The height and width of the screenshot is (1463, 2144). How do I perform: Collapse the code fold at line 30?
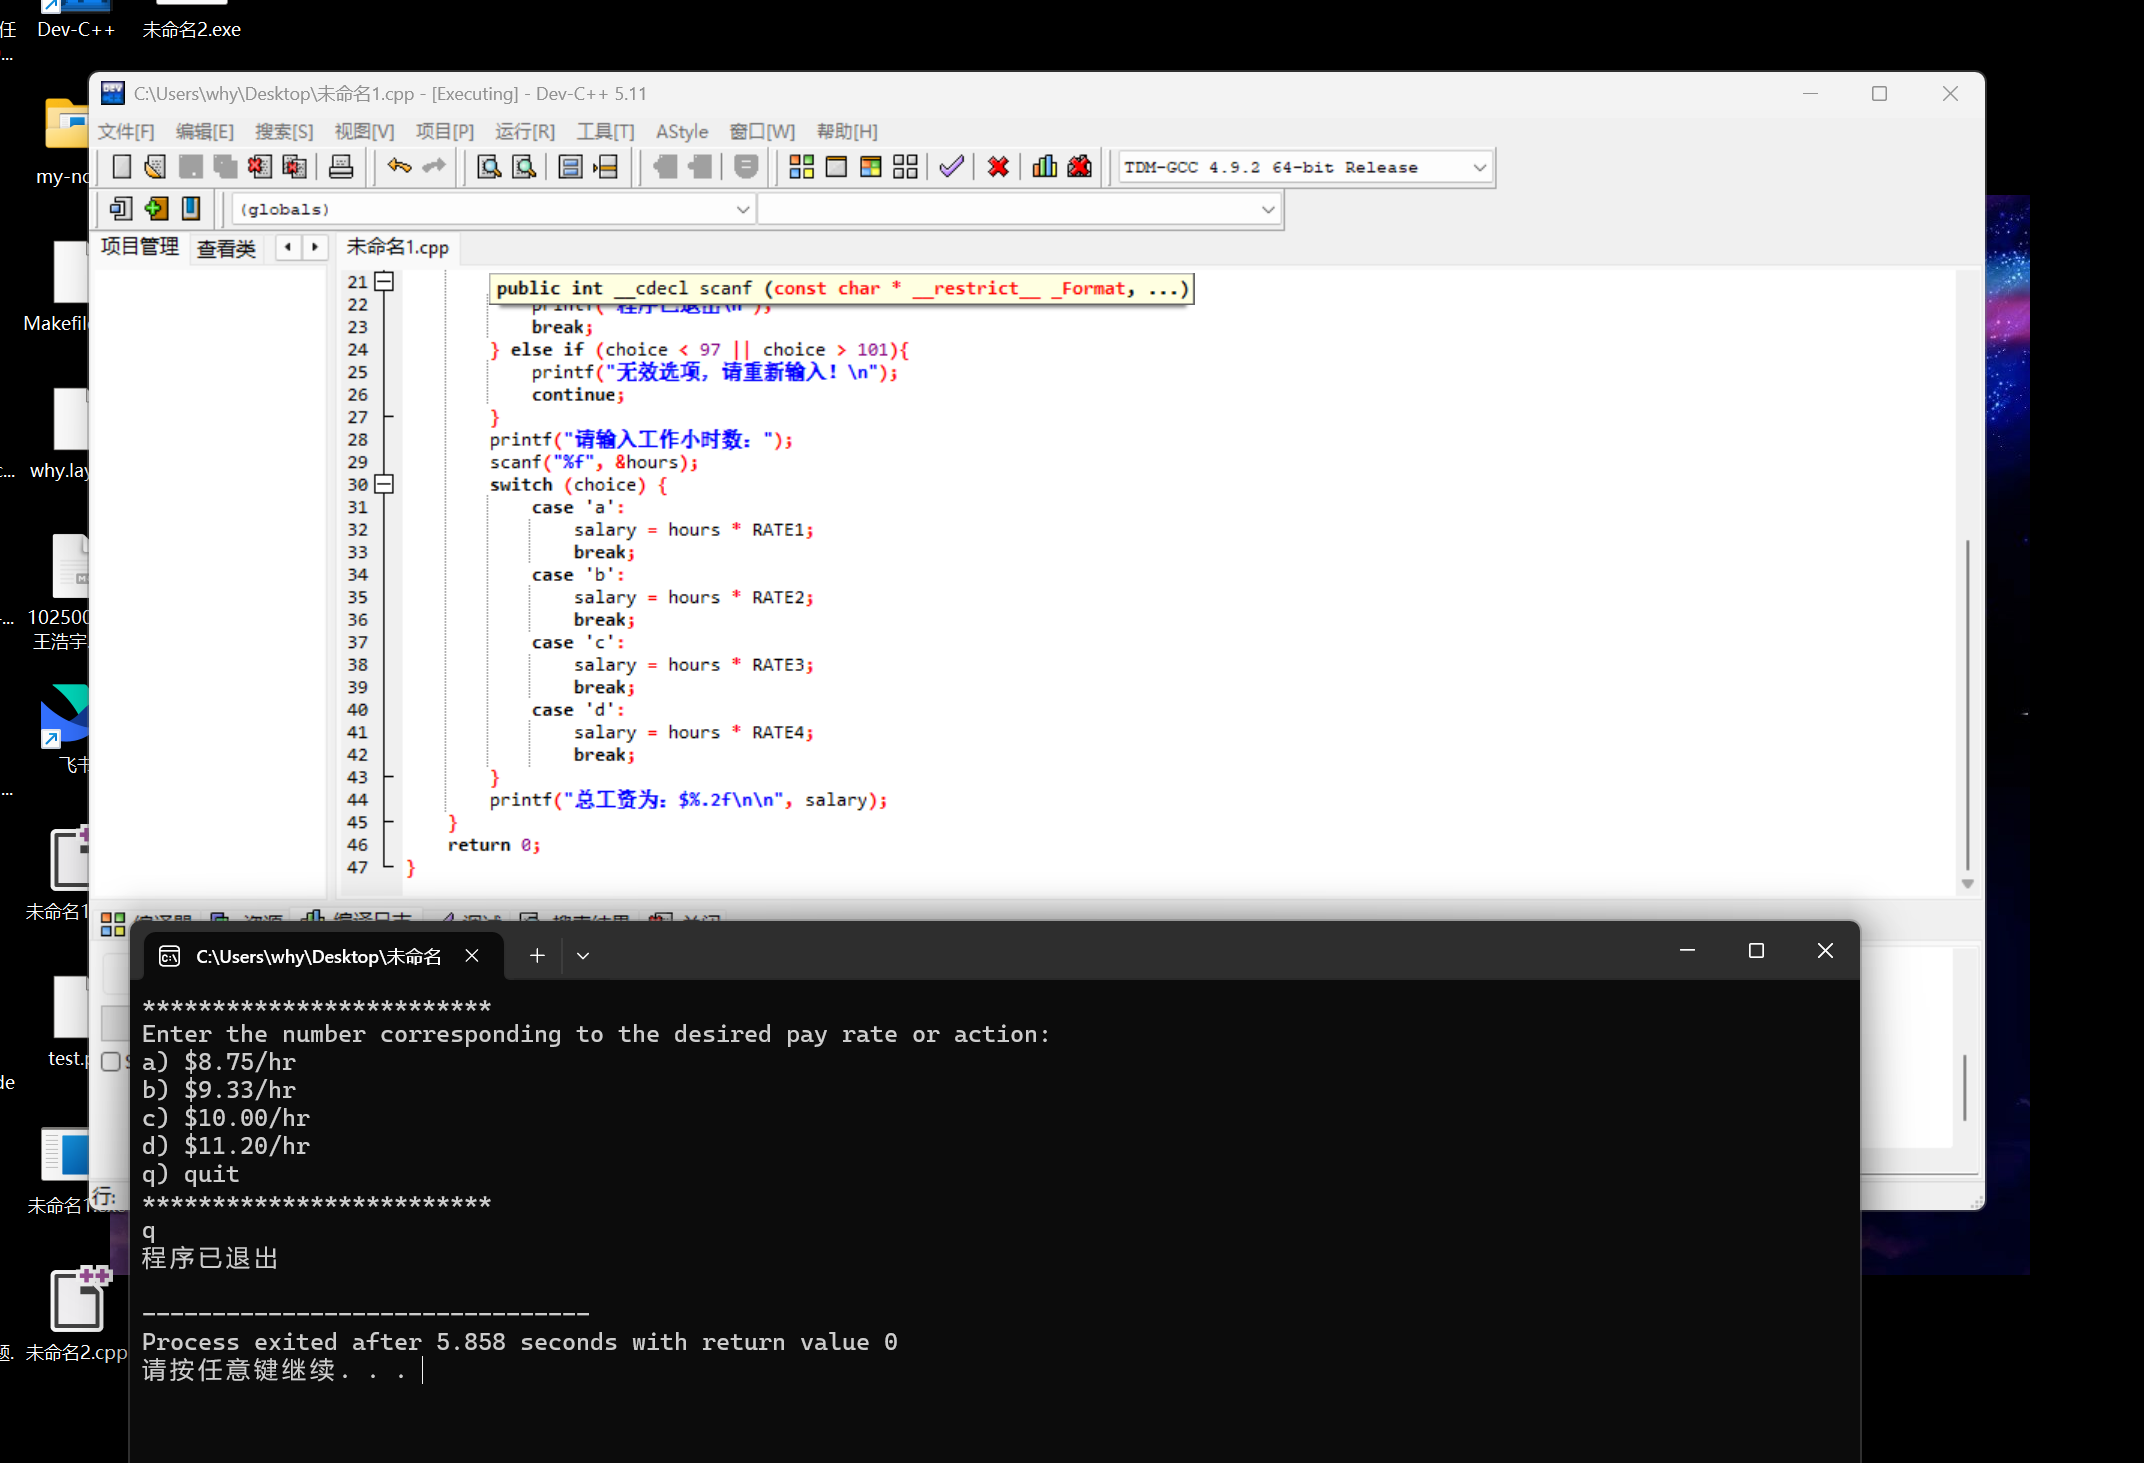384,485
